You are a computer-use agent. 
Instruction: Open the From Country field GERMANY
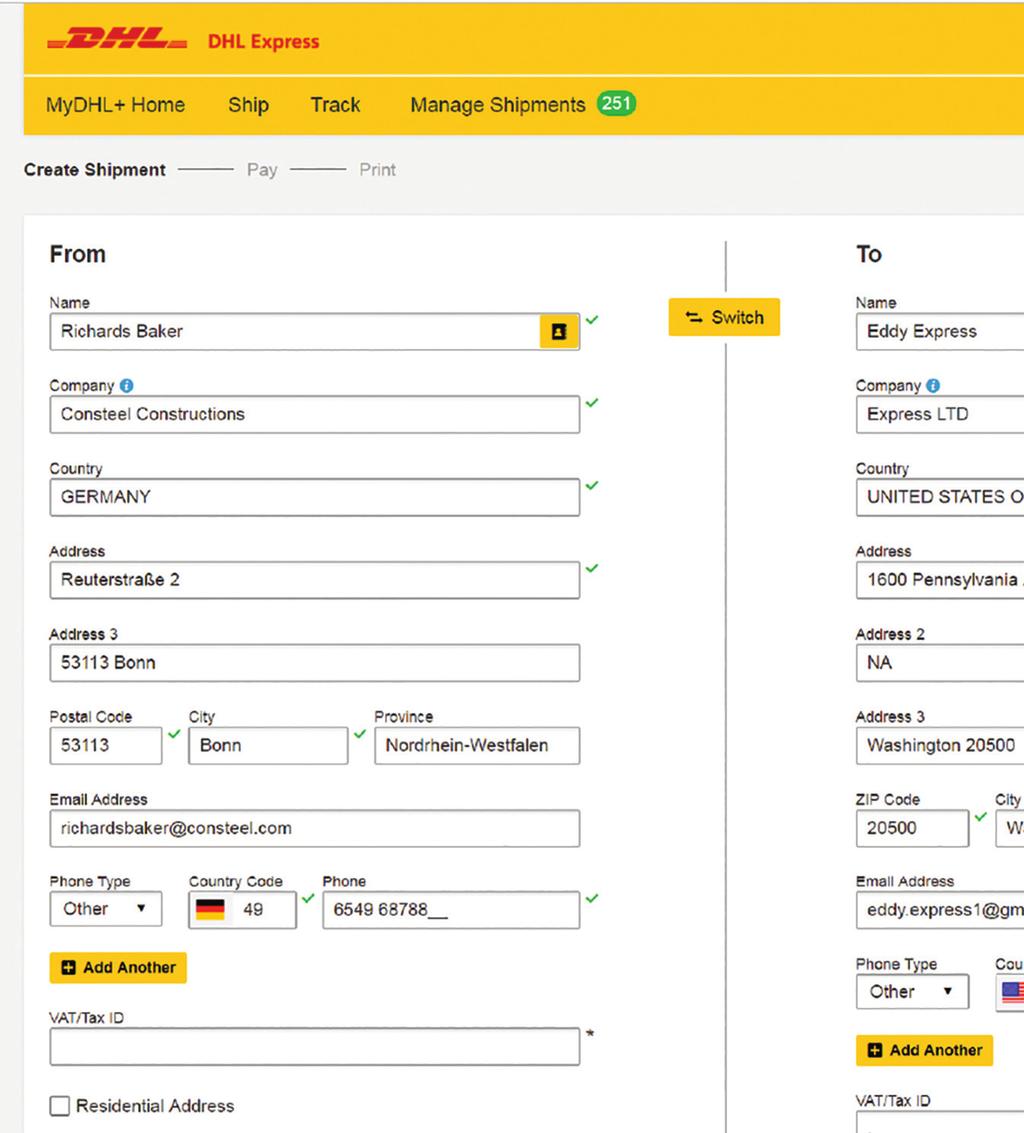pos(314,497)
